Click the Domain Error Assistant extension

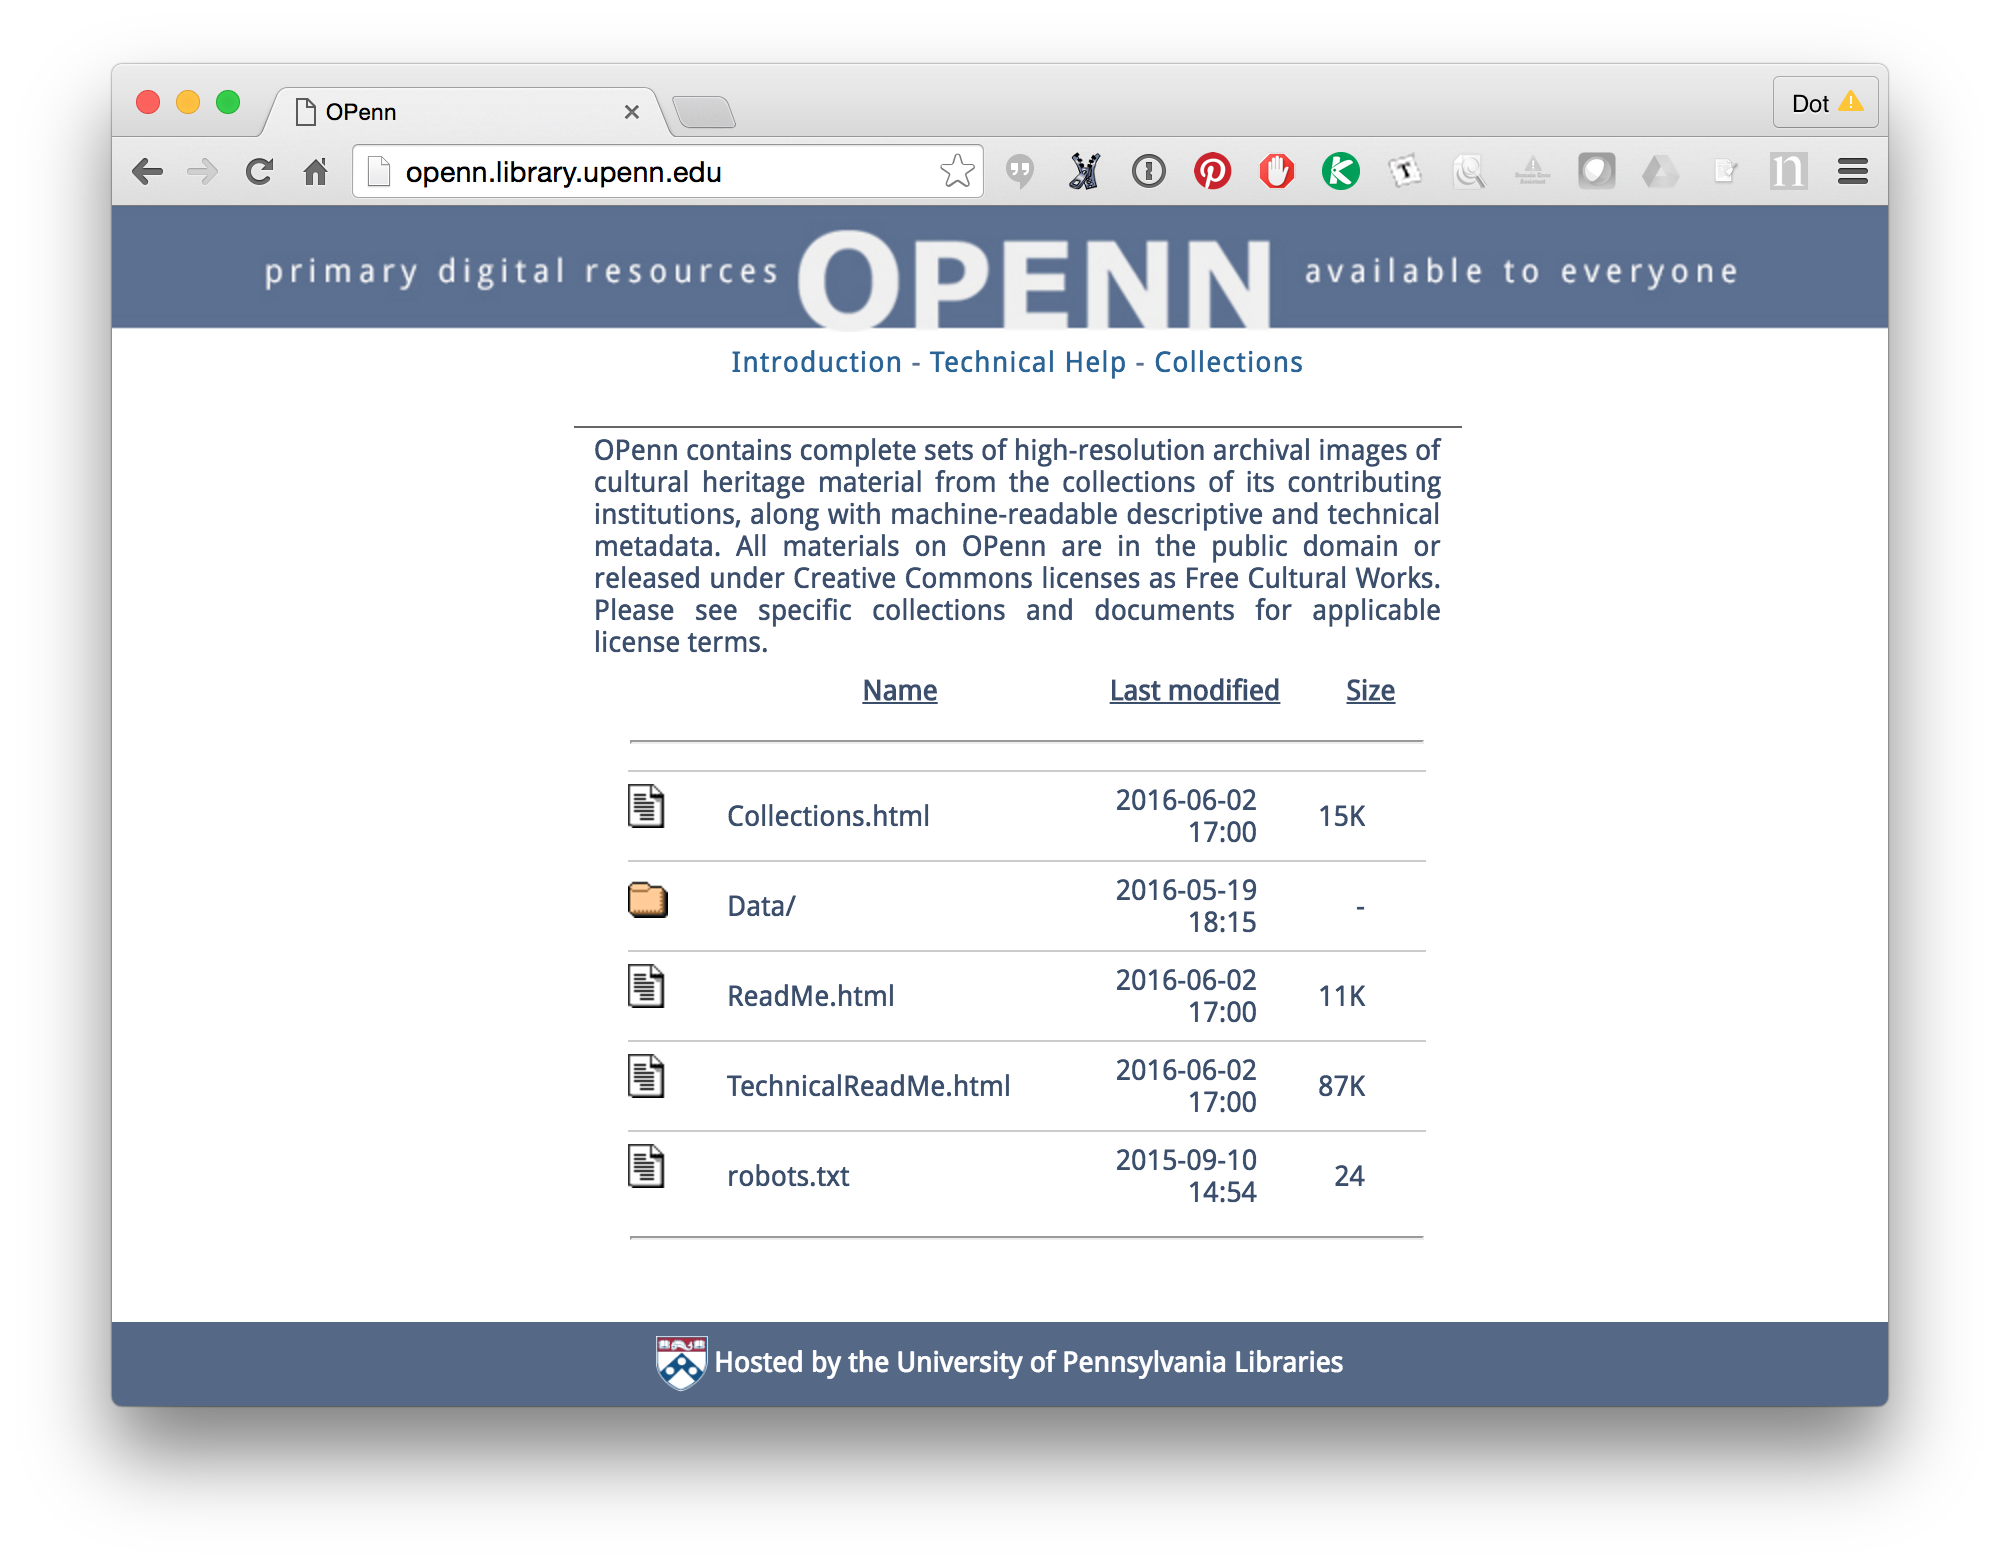[x=1532, y=171]
